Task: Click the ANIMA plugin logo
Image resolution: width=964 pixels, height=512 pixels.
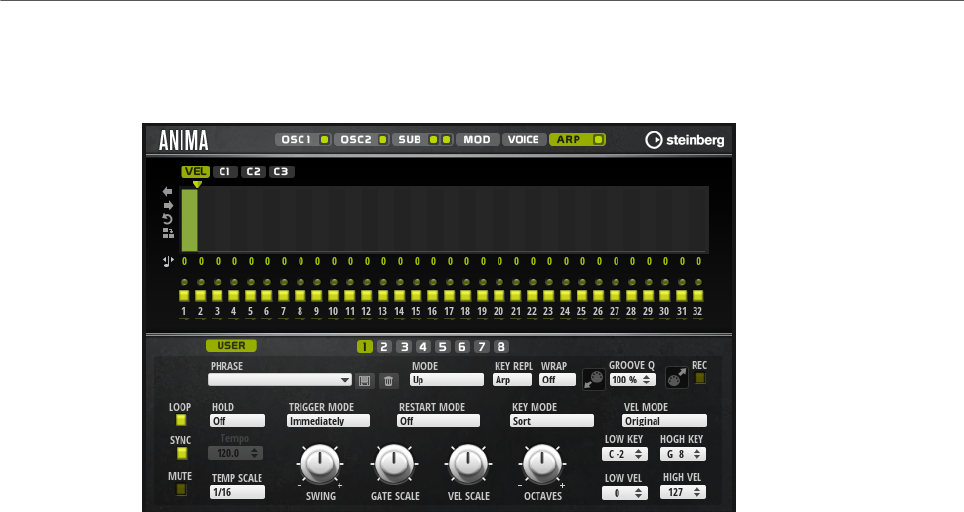Action: click(x=183, y=140)
